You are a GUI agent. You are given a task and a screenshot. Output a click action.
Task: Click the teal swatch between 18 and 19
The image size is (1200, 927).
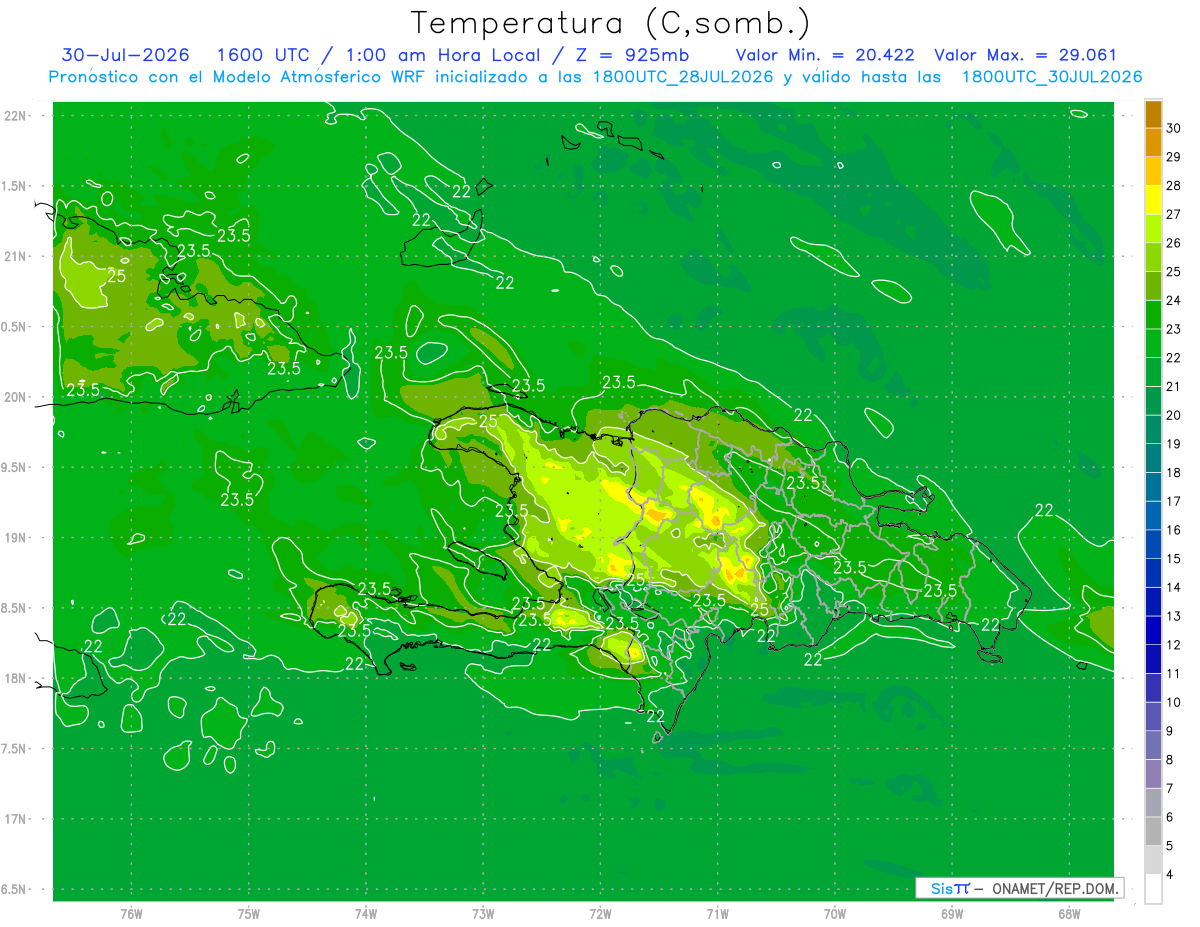click(x=1153, y=458)
